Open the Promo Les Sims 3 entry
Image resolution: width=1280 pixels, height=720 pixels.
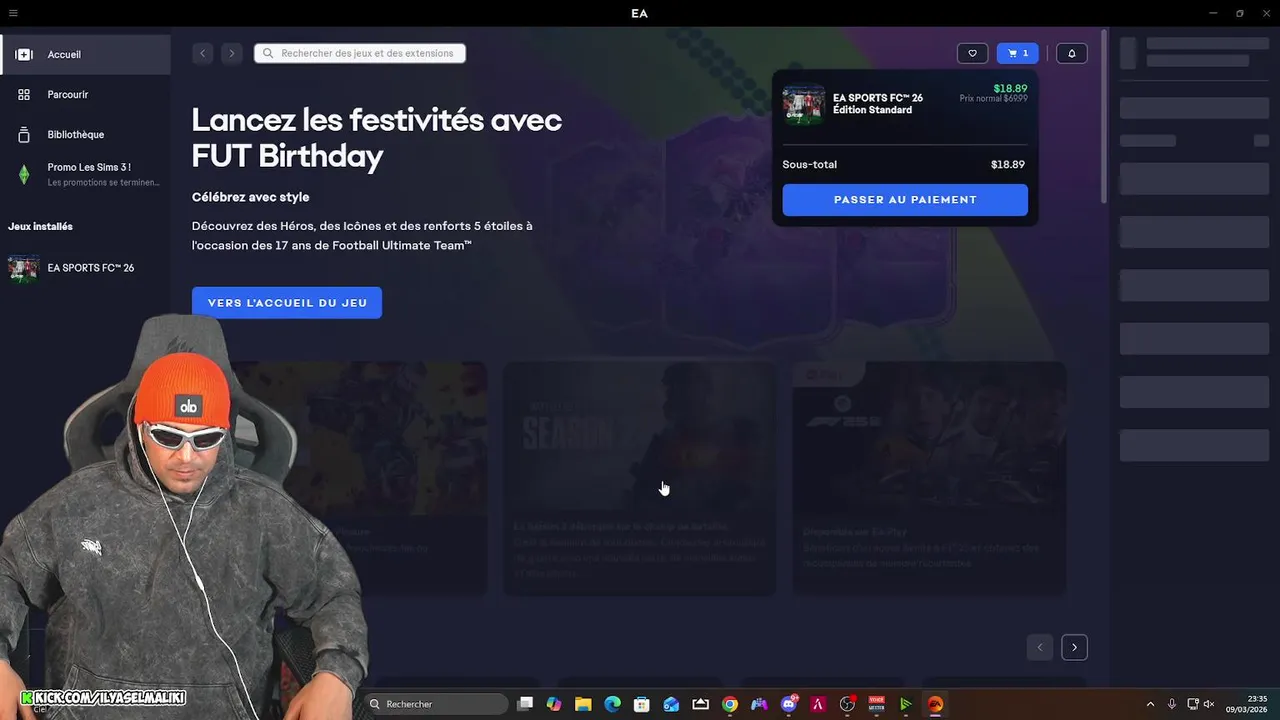click(85, 174)
